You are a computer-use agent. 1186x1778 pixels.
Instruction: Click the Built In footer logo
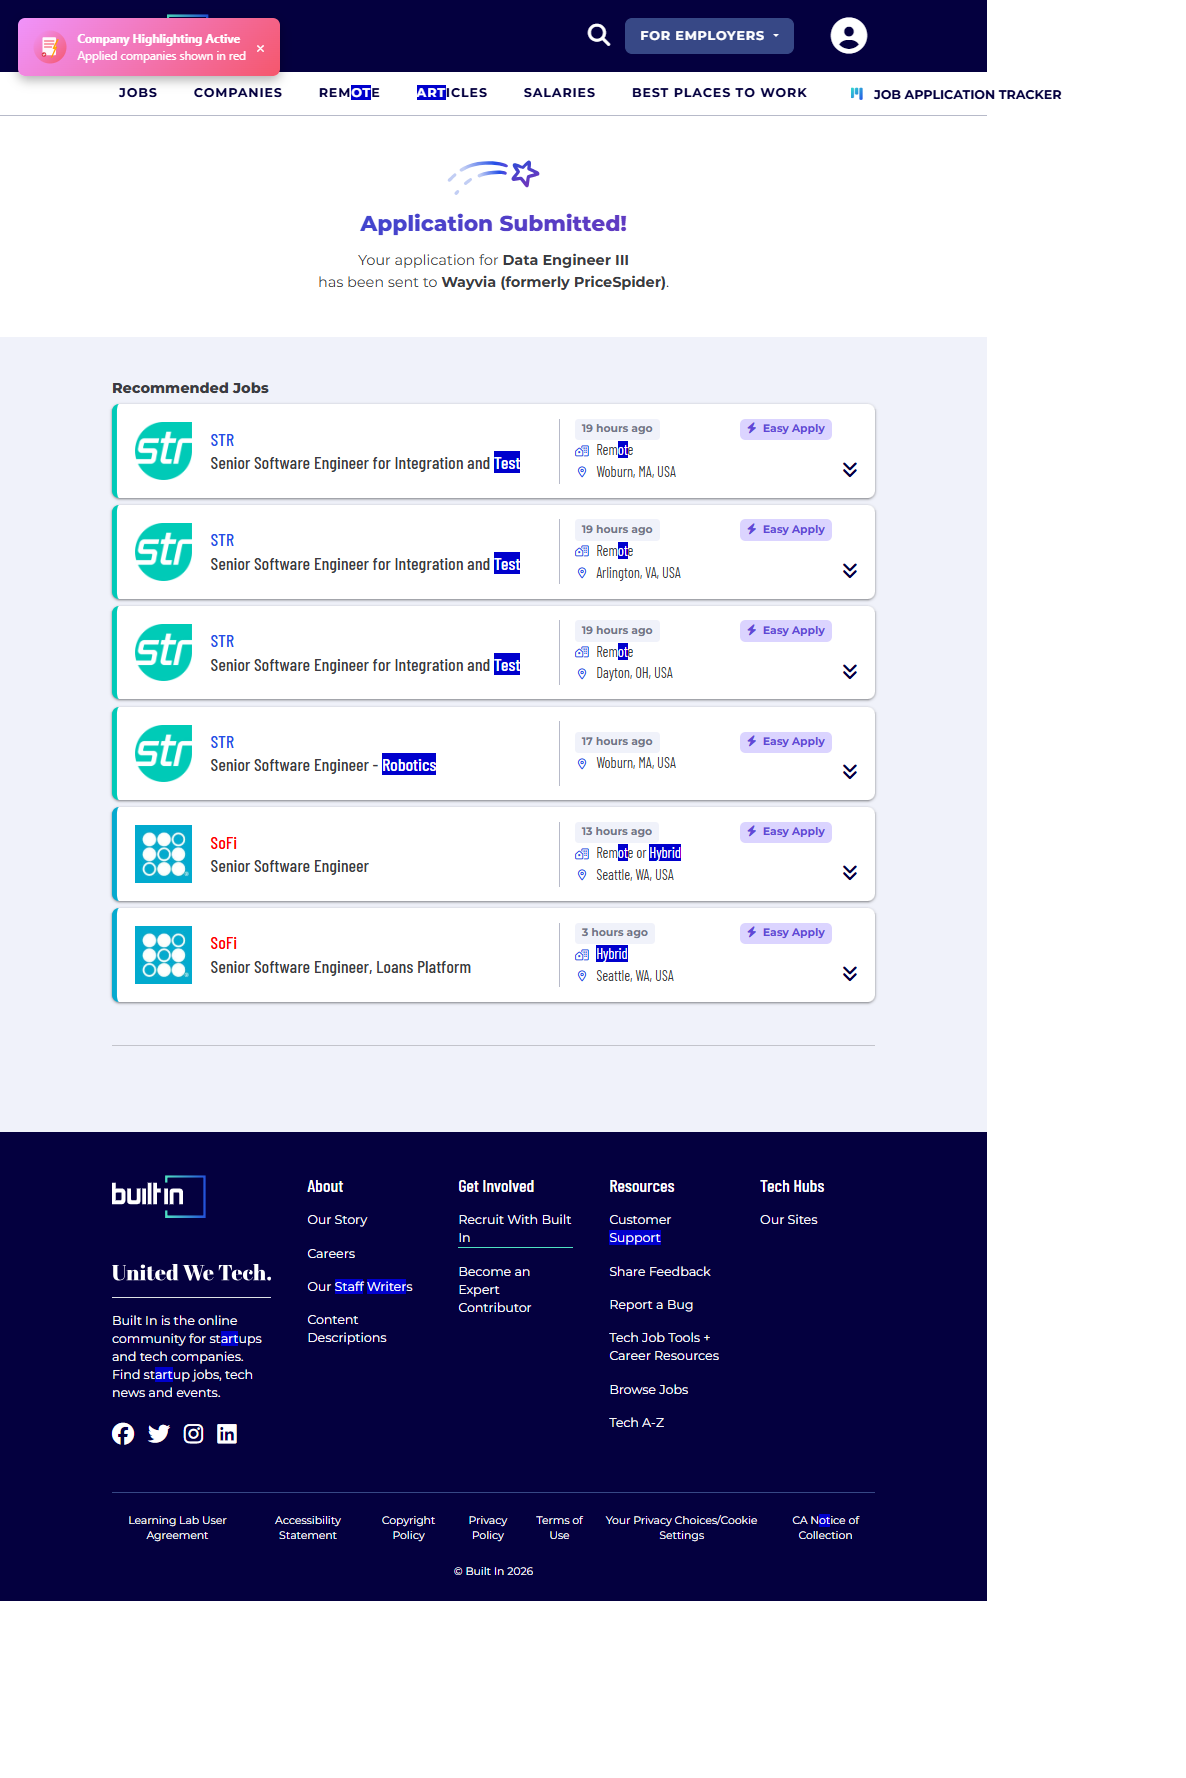click(158, 1196)
